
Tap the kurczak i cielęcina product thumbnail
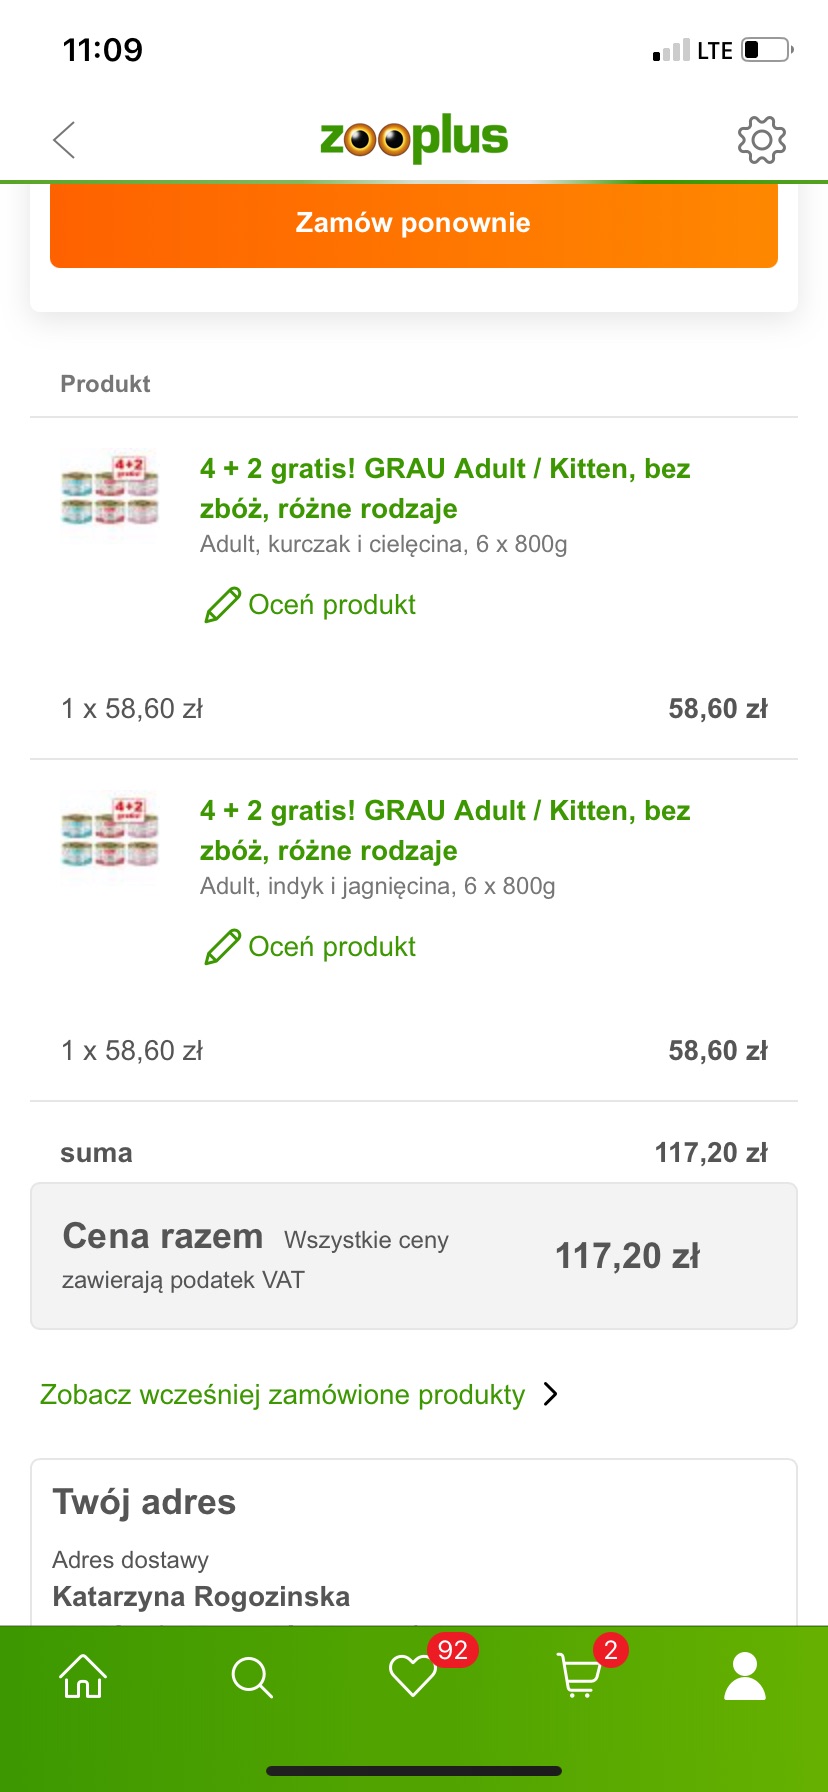point(110,490)
